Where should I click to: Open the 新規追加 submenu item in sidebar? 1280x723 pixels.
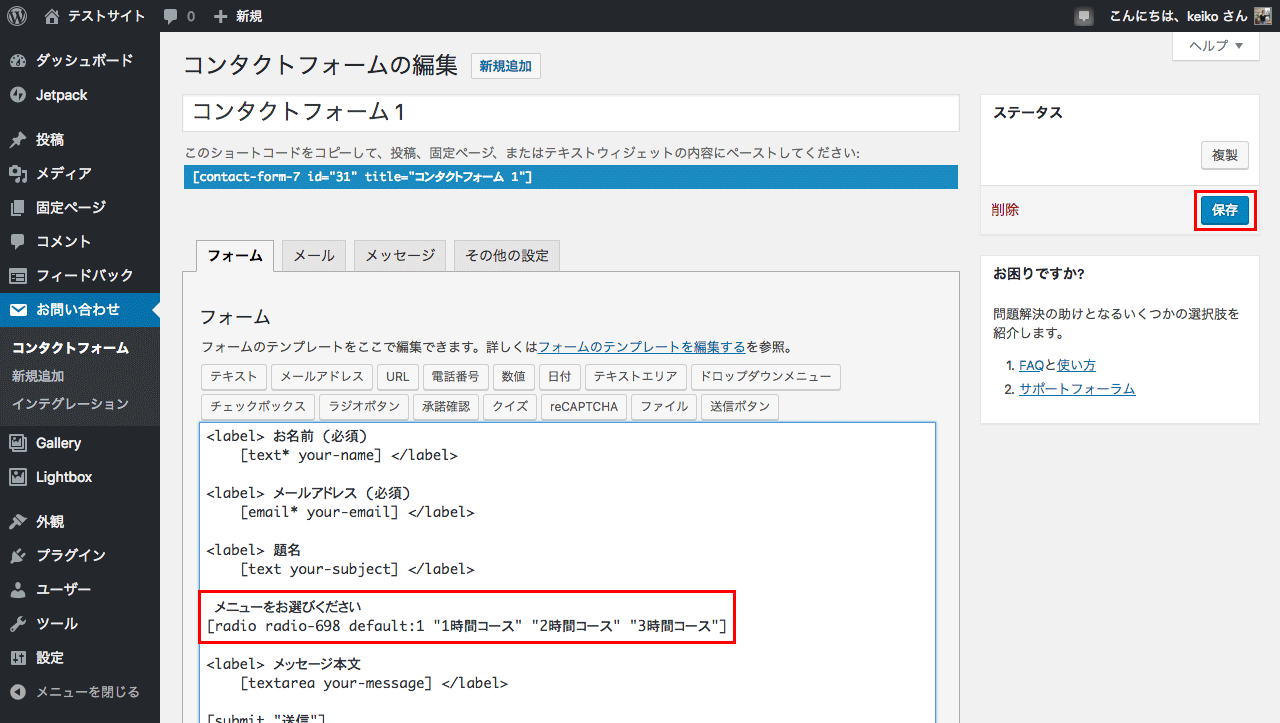tap(38, 376)
